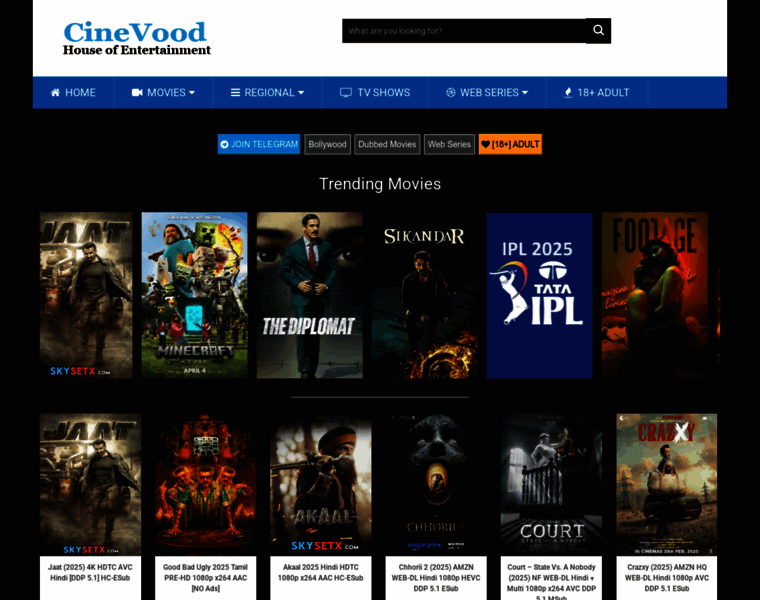Expand the MOVIES dropdown arrow
760x600 pixels.
[192, 93]
